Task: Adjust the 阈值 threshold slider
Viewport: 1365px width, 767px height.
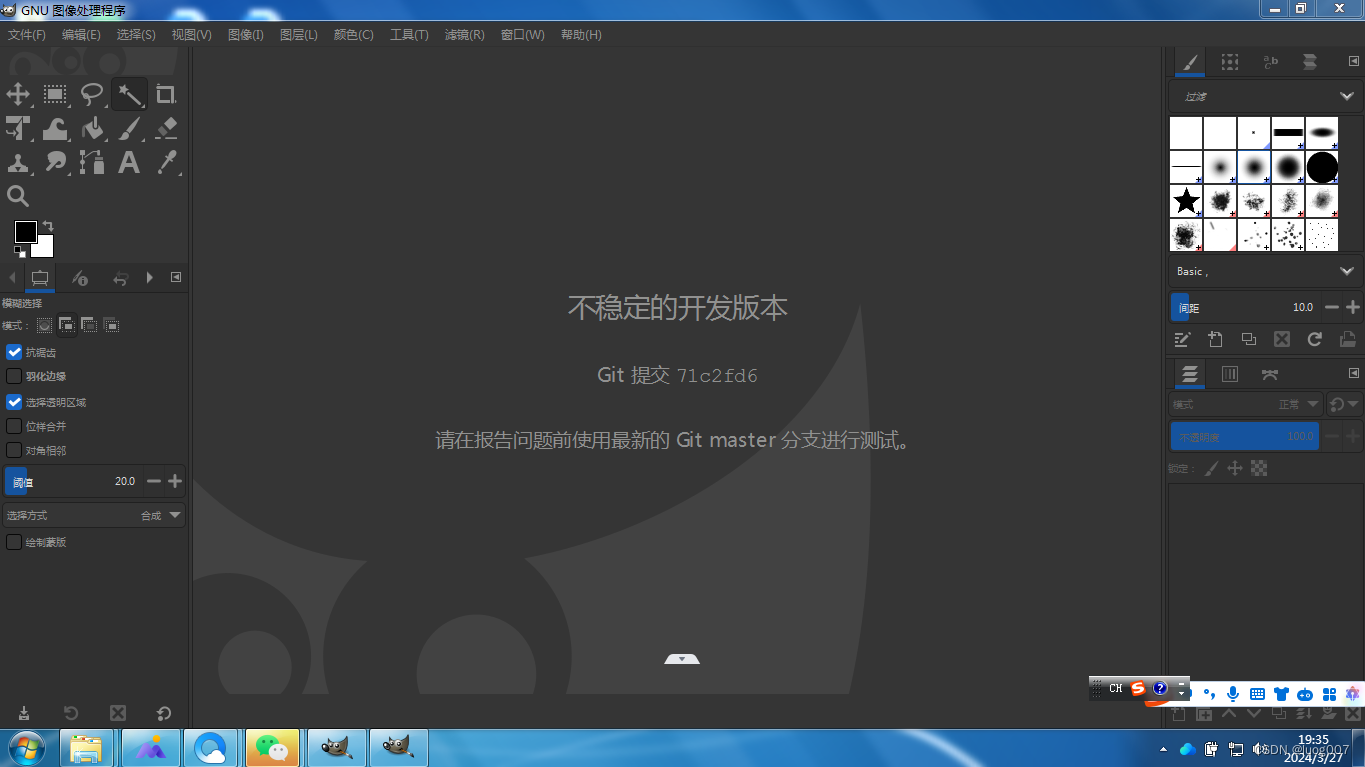Action: click(73, 481)
